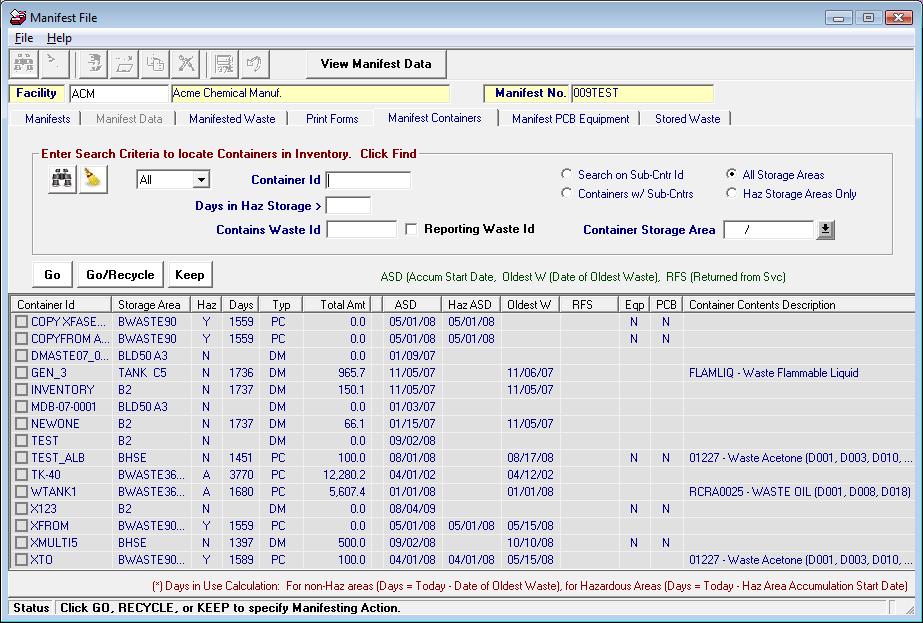Click the View Manifest Data button
923x623 pixels.
[376, 64]
